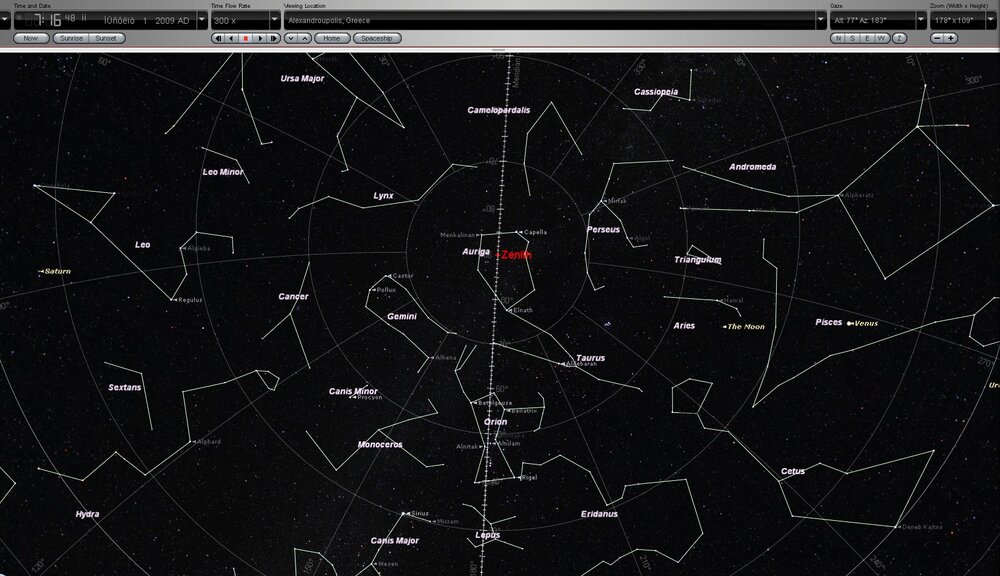Stop time flow with the red stop button
This screenshot has height=576, width=1000.
point(246,38)
